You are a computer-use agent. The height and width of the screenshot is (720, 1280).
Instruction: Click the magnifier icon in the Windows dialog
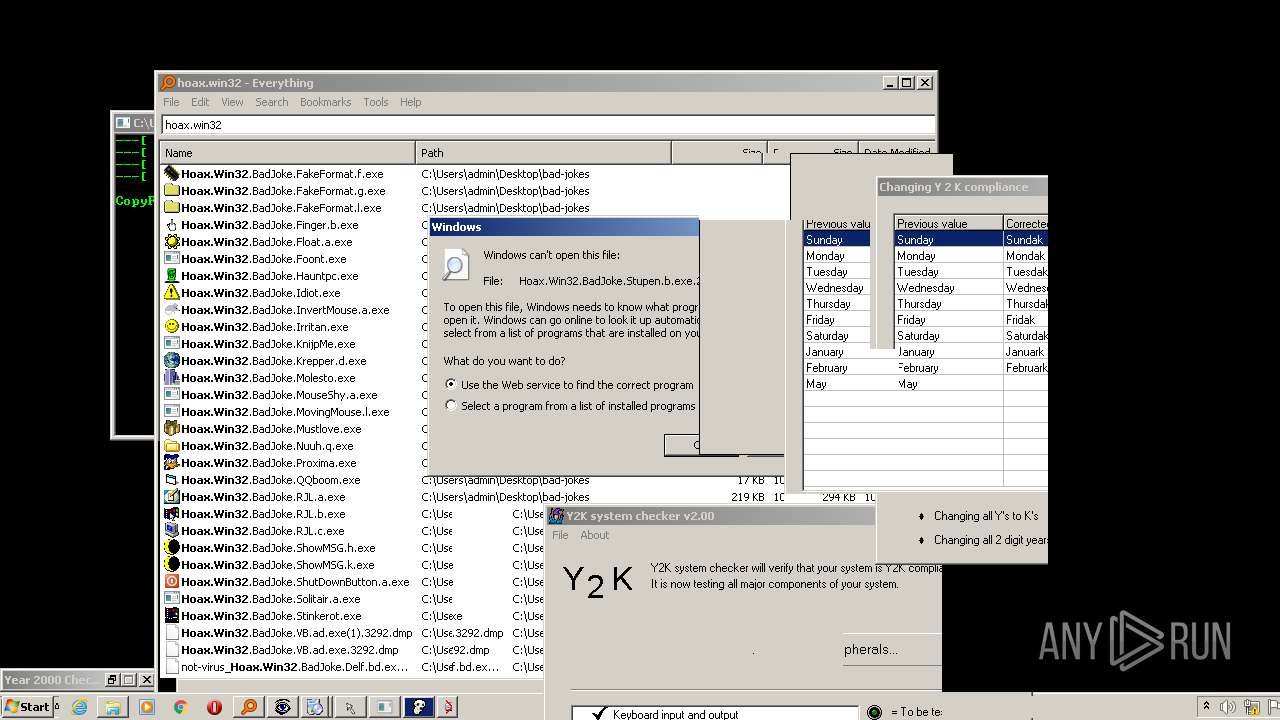[456, 265]
